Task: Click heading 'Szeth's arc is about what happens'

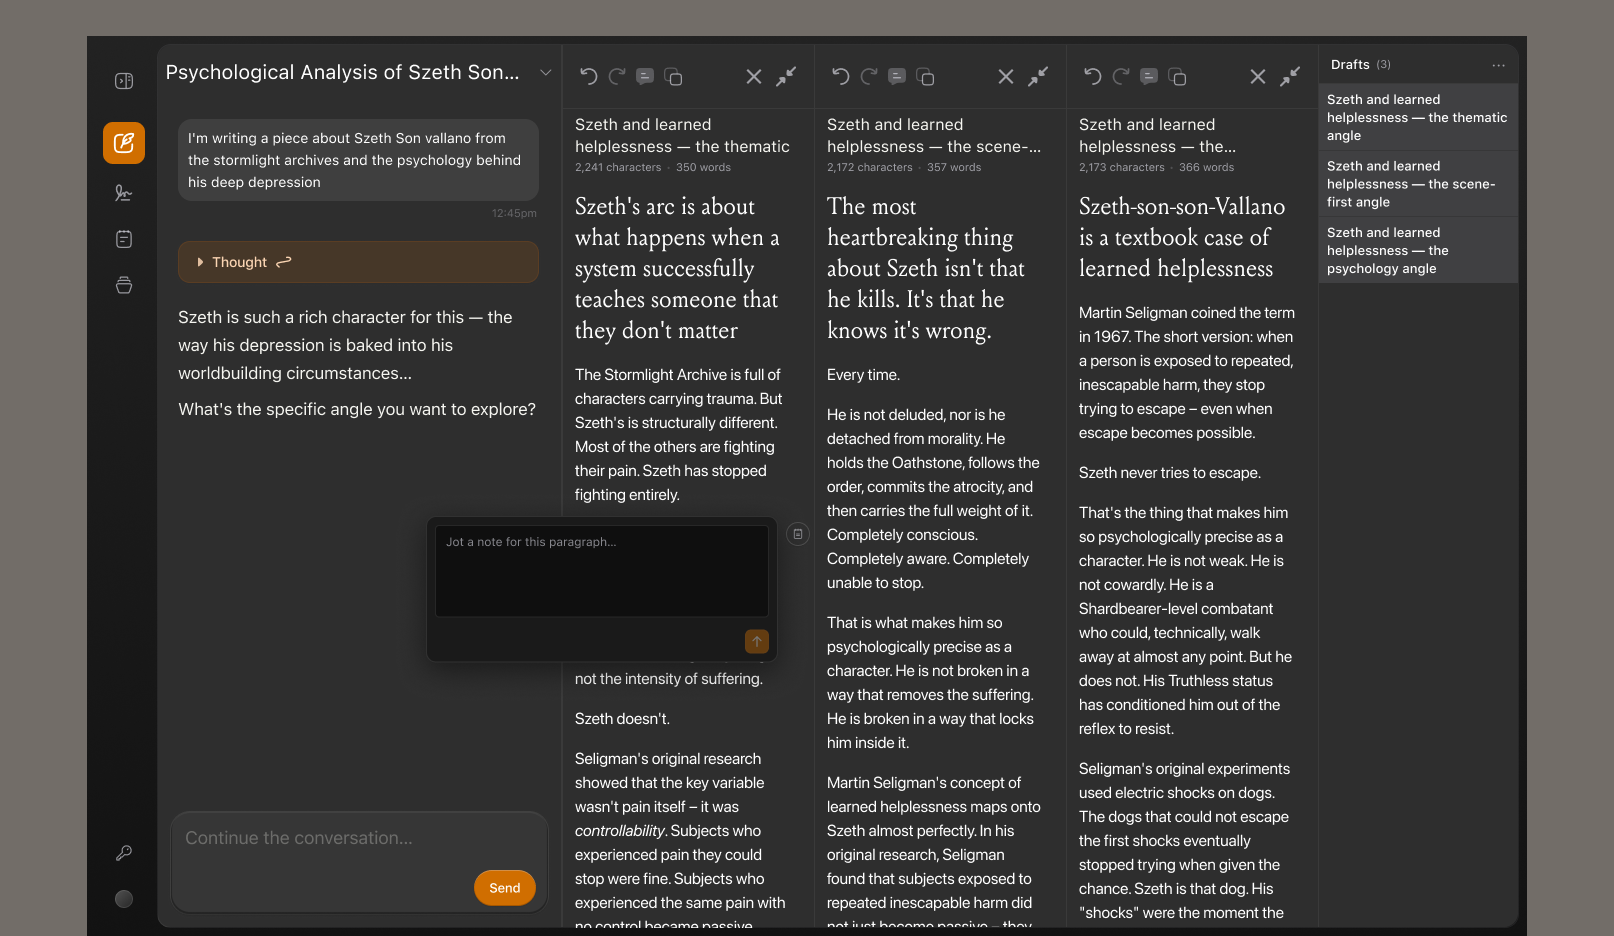Action: (x=677, y=268)
